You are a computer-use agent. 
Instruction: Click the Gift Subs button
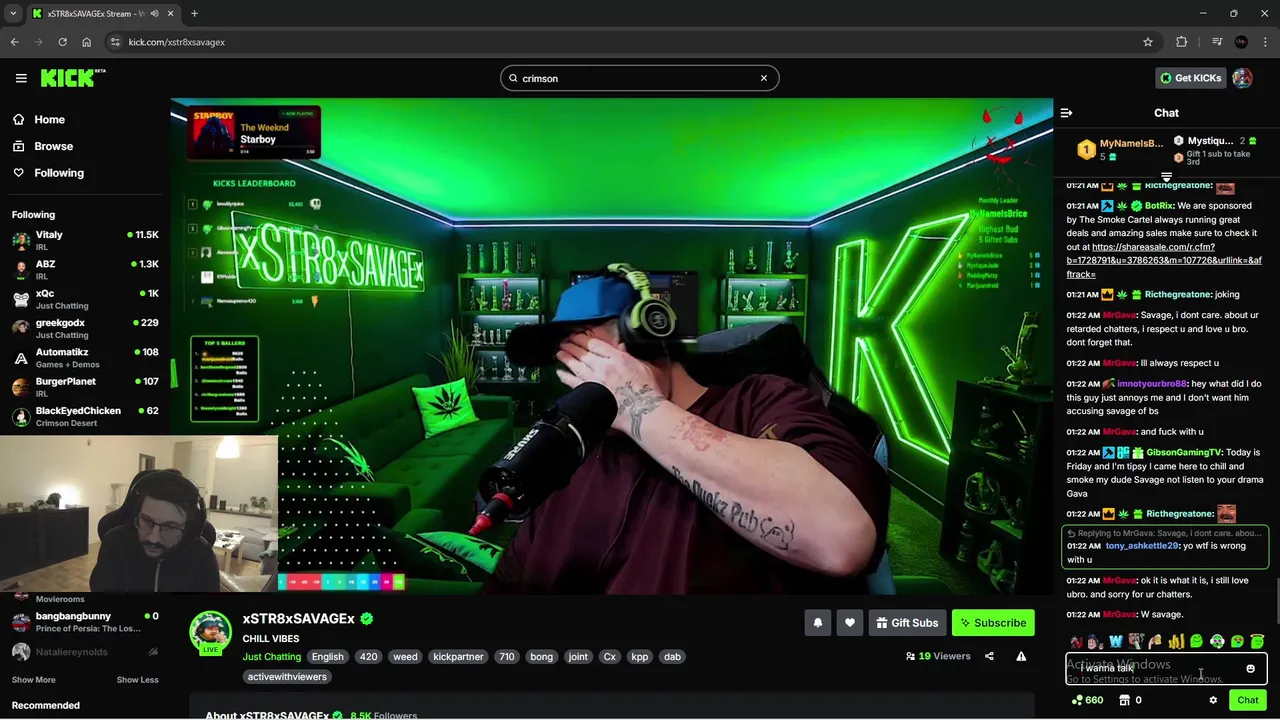(907, 623)
